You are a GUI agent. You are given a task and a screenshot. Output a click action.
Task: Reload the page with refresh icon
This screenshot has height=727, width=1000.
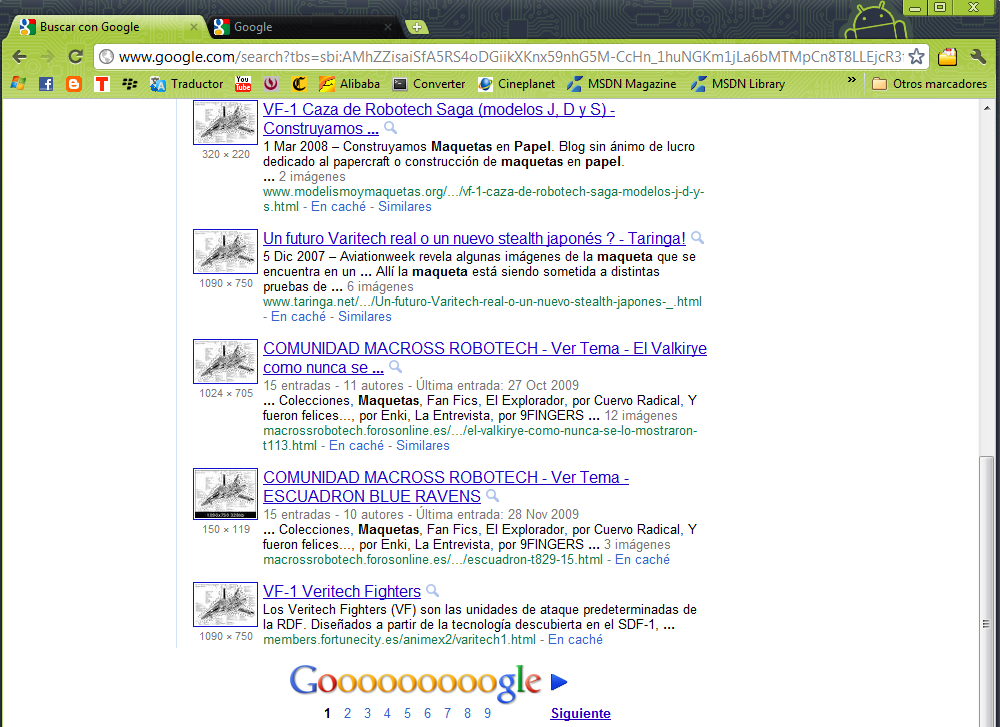[75, 57]
